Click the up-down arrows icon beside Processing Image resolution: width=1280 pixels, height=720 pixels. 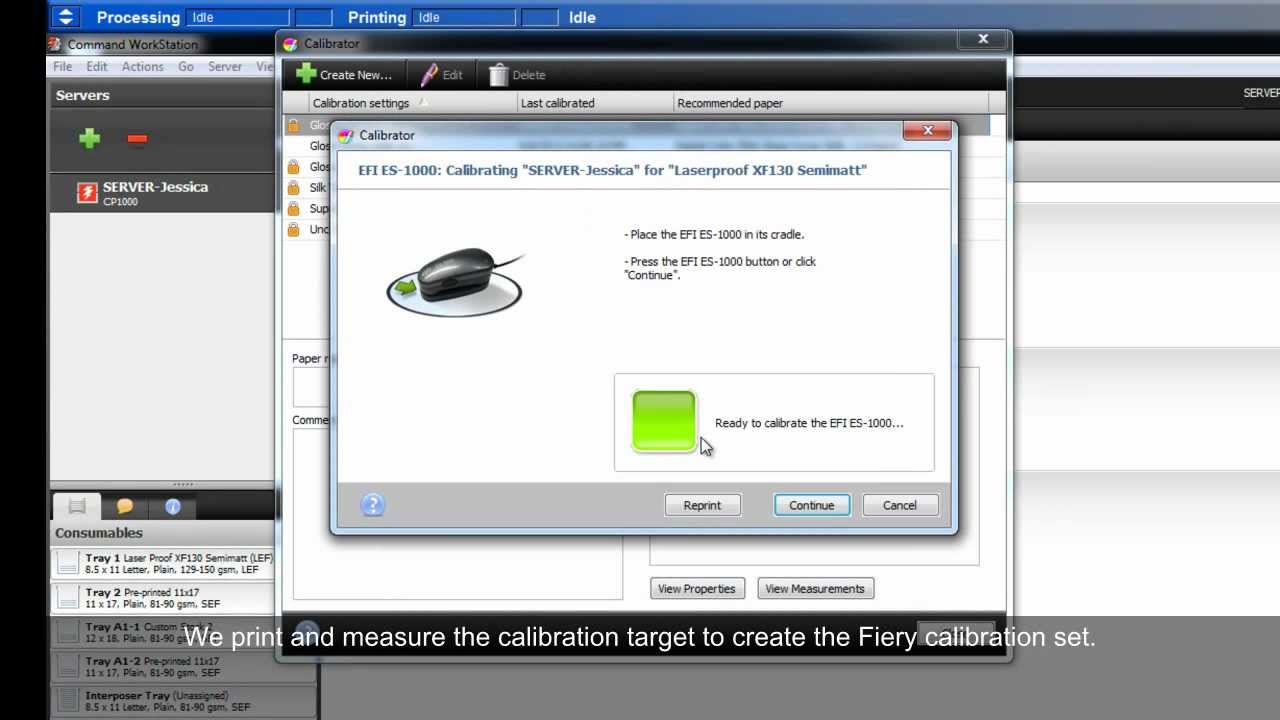tap(66, 17)
